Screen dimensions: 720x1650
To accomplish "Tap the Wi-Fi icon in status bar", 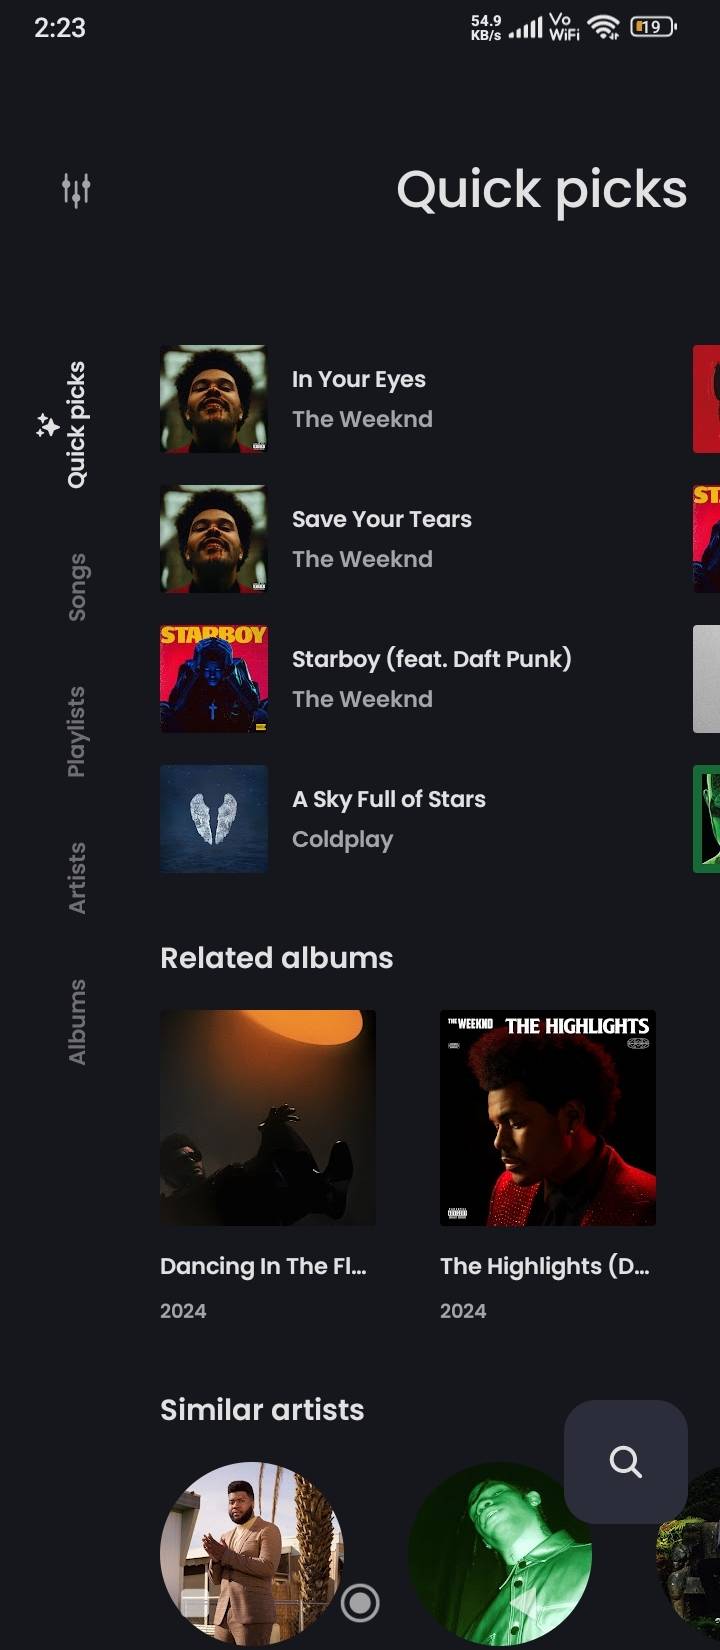I will (604, 28).
